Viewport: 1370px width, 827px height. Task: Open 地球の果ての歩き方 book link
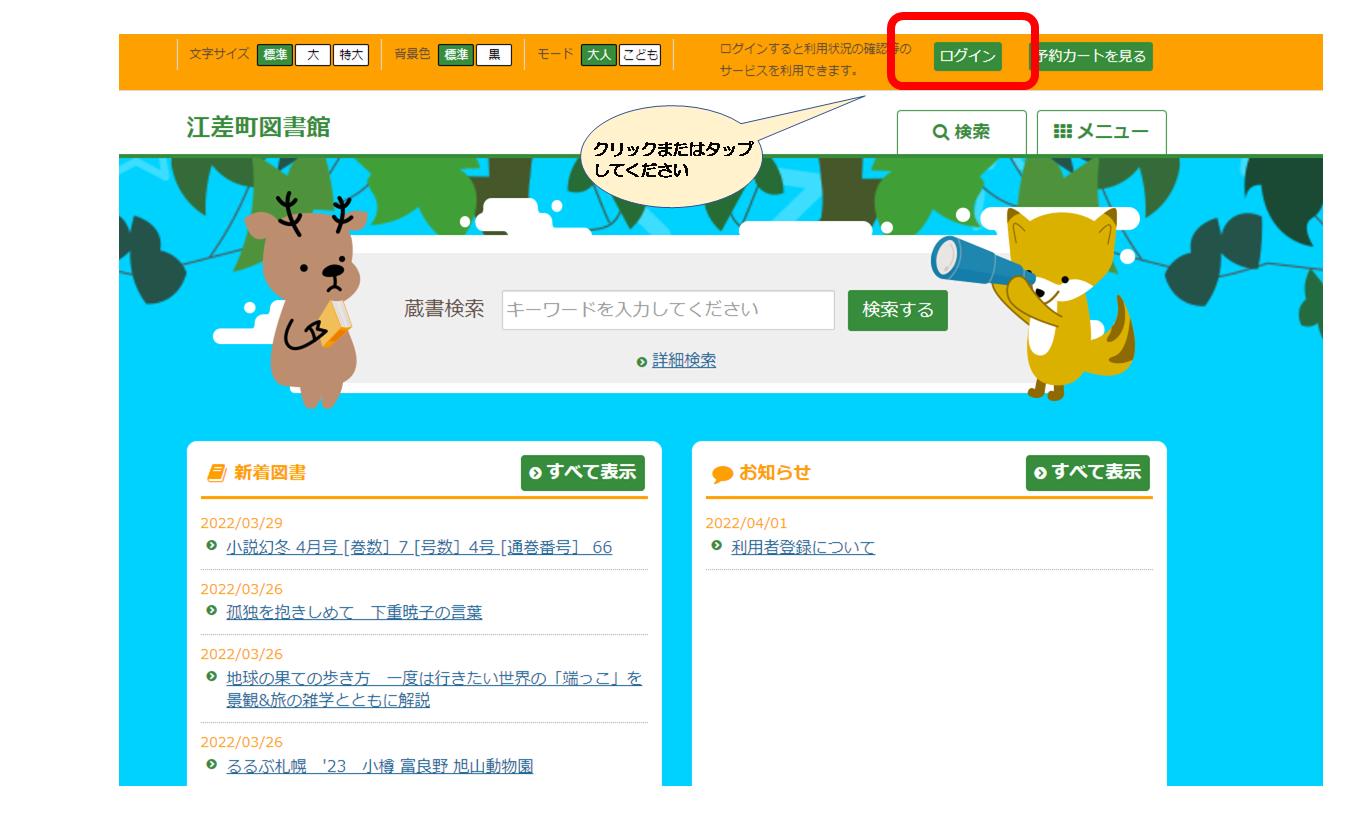pos(434,689)
